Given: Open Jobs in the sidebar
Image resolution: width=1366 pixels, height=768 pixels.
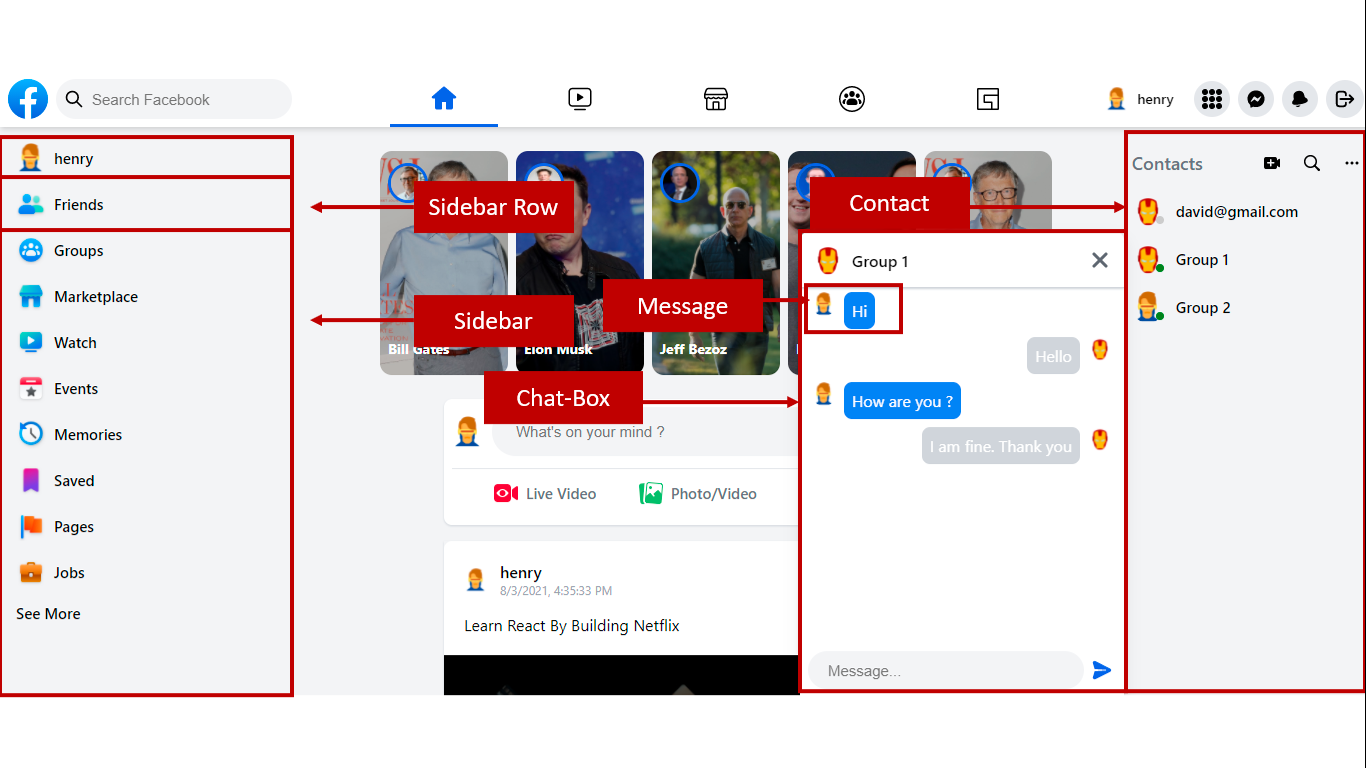Looking at the screenshot, I should point(146,572).
